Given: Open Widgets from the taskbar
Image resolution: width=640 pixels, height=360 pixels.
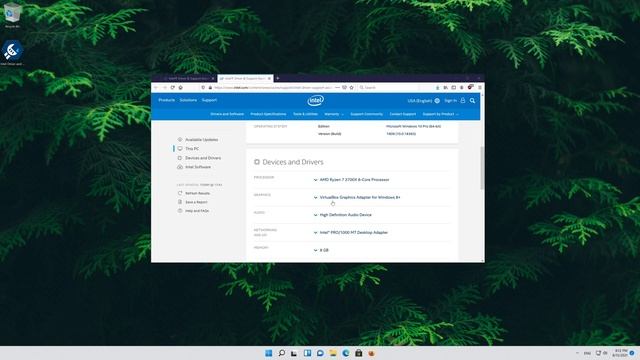Looking at the screenshot, I should point(307,353).
